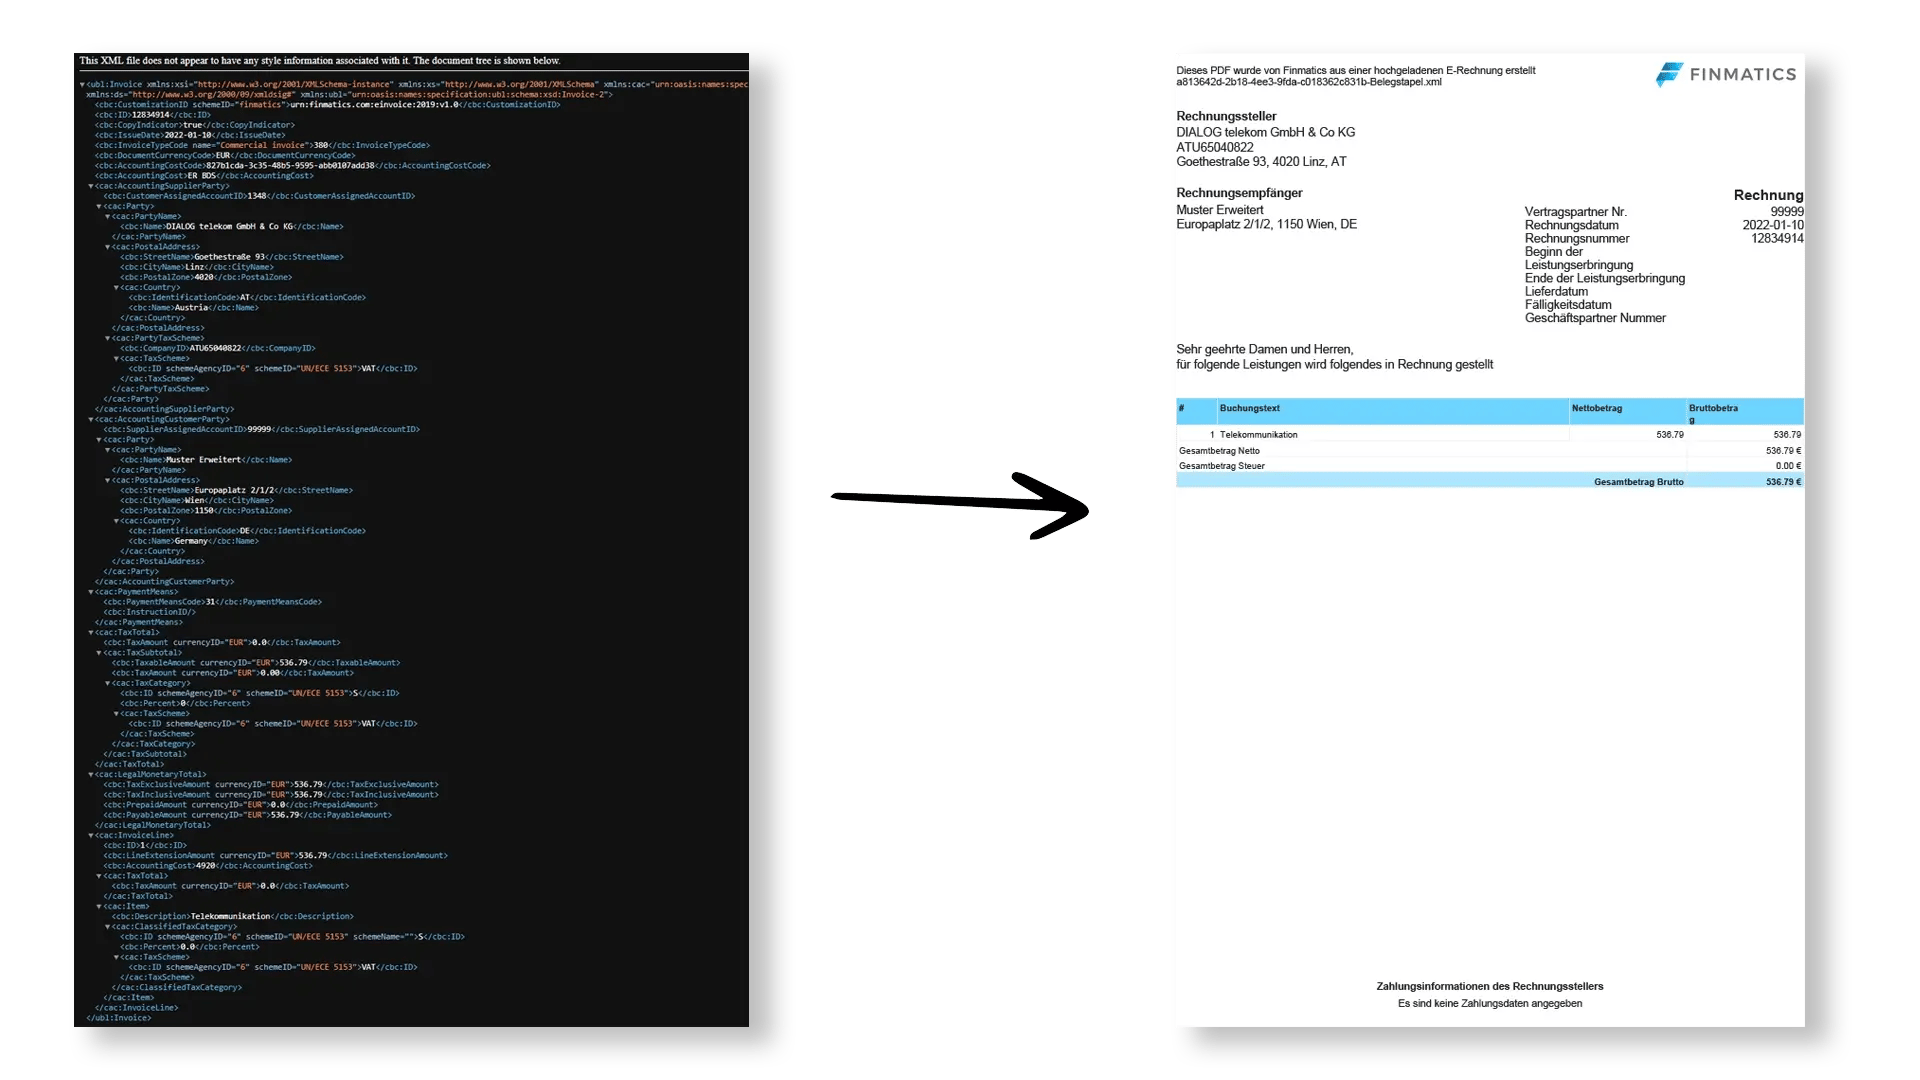Select the AccountingCost ER BDS line
The image size is (1920, 1080).
(204, 176)
